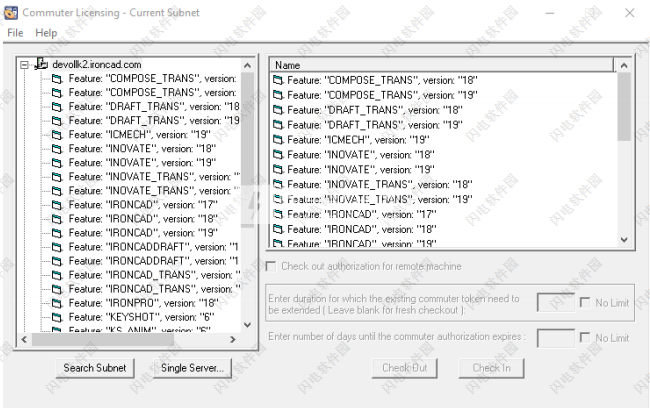
Task: Click DRAFT_TRANS version 19 icon in Name list
Action: (x=278, y=125)
